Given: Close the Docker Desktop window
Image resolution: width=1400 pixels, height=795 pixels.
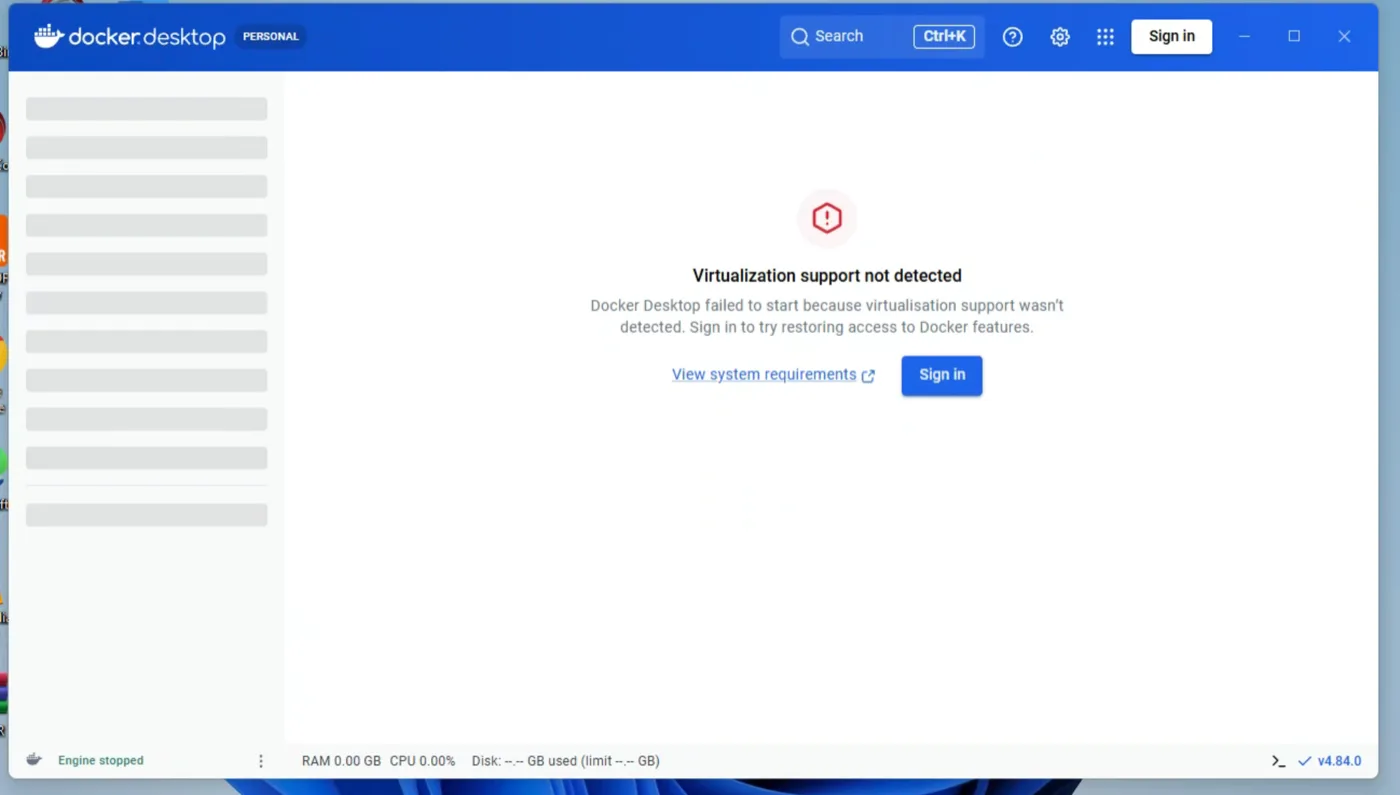Looking at the screenshot, I should 1344,36.
